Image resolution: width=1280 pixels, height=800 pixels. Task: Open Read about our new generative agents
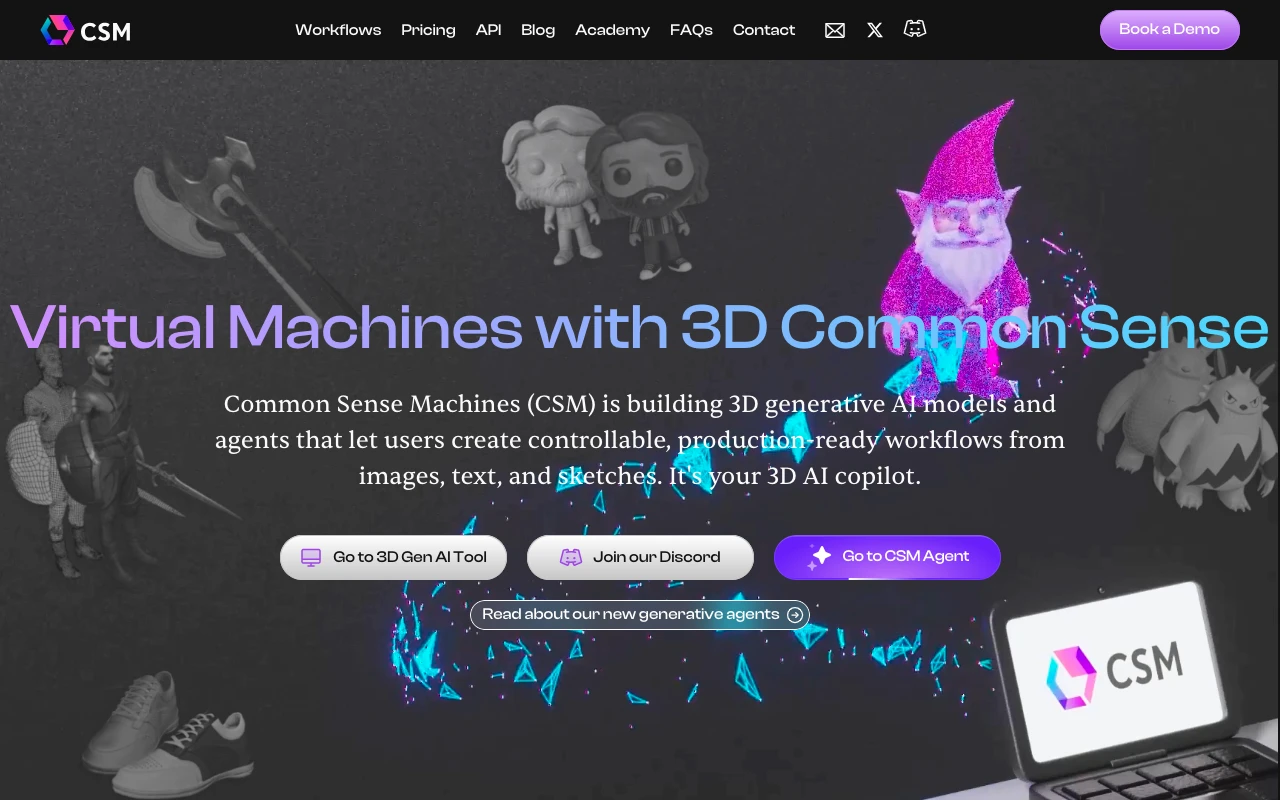click(640, 615)
